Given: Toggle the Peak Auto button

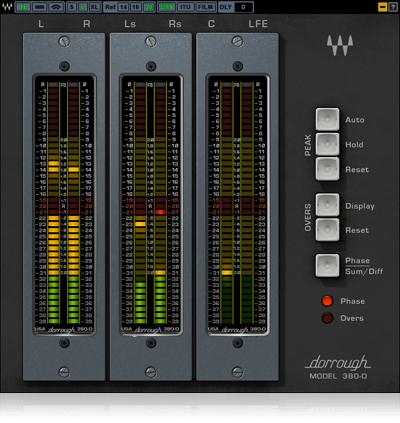Looking at the screenshot, I should tap(327, 119).
